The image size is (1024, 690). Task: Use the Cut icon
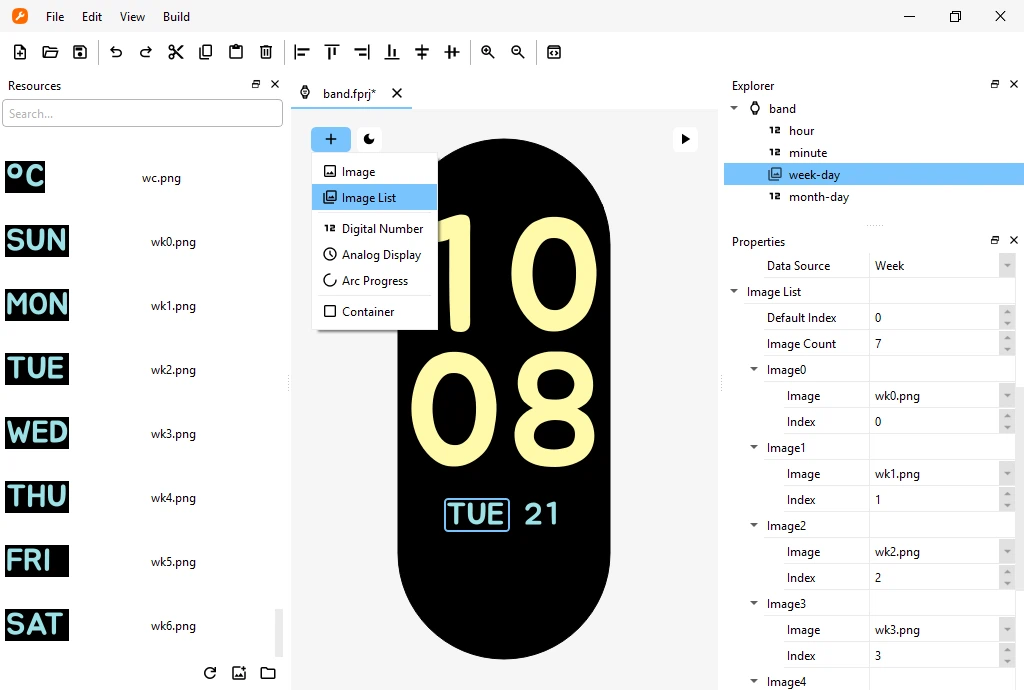click(x=176, y=52)
